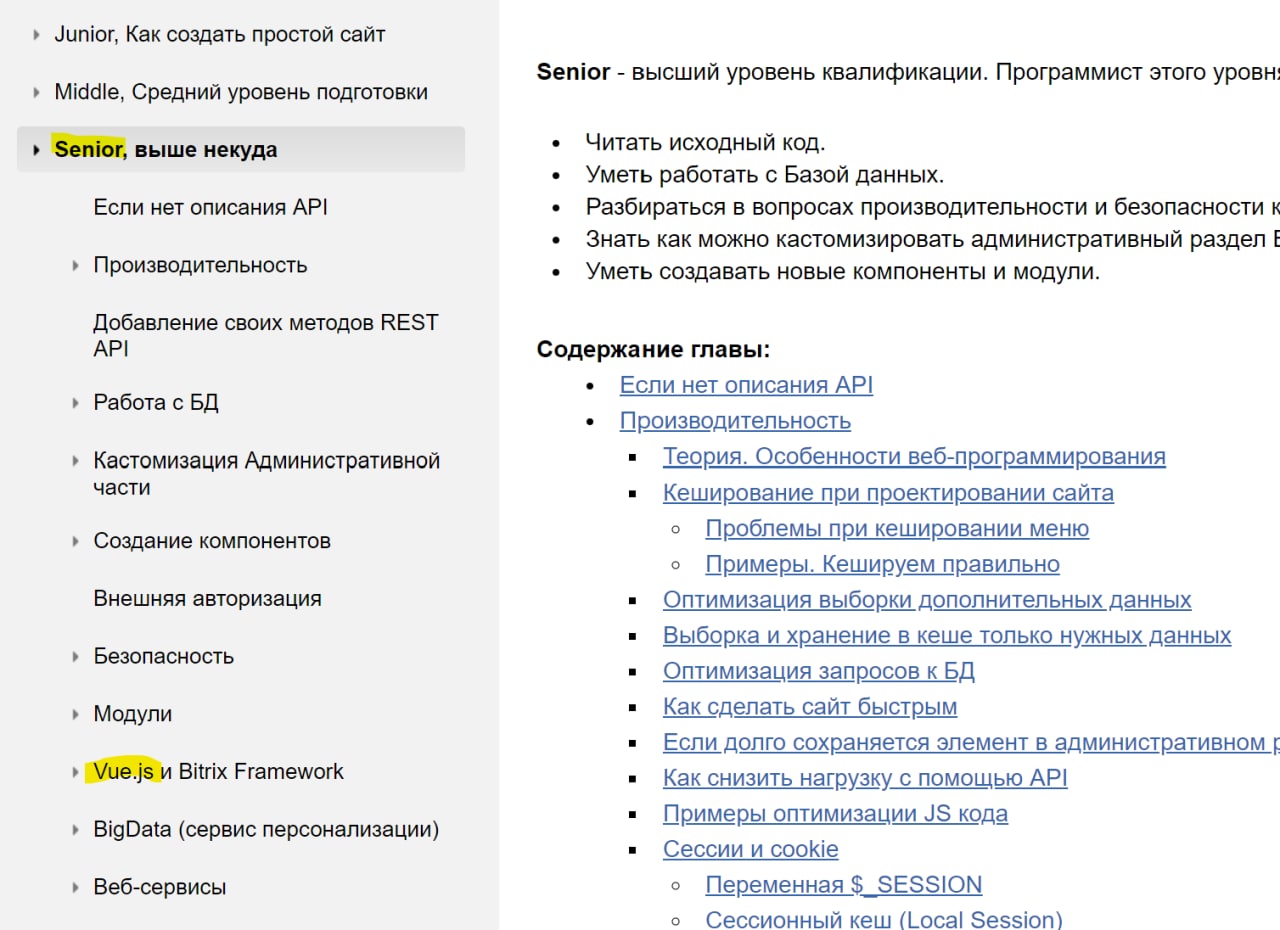Open the Переменная $_SESSION link
Image resolution: width=1280 pixels, height=930 pixels.
click(843, 884)
